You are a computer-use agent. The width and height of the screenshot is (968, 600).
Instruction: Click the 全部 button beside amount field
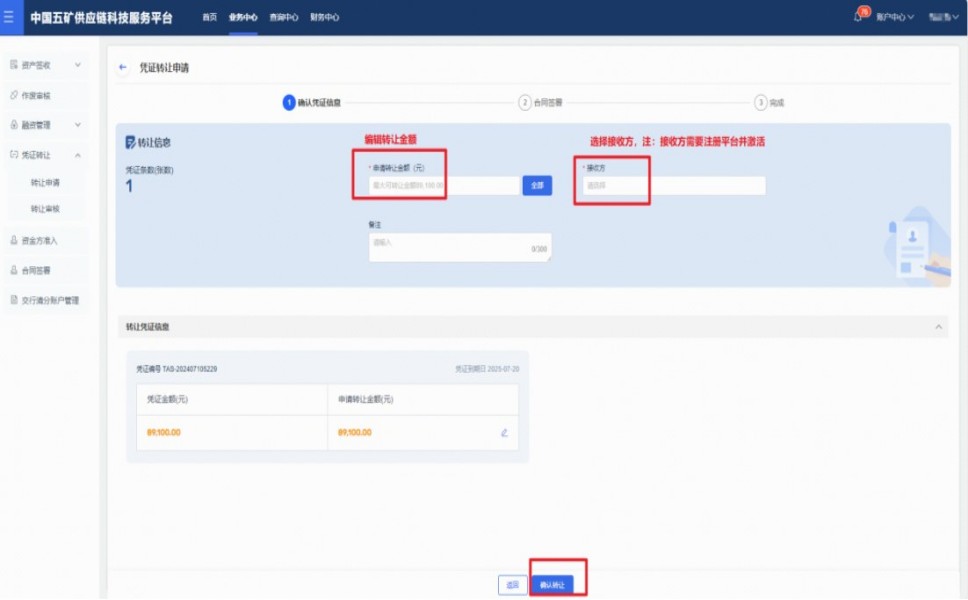537,186
